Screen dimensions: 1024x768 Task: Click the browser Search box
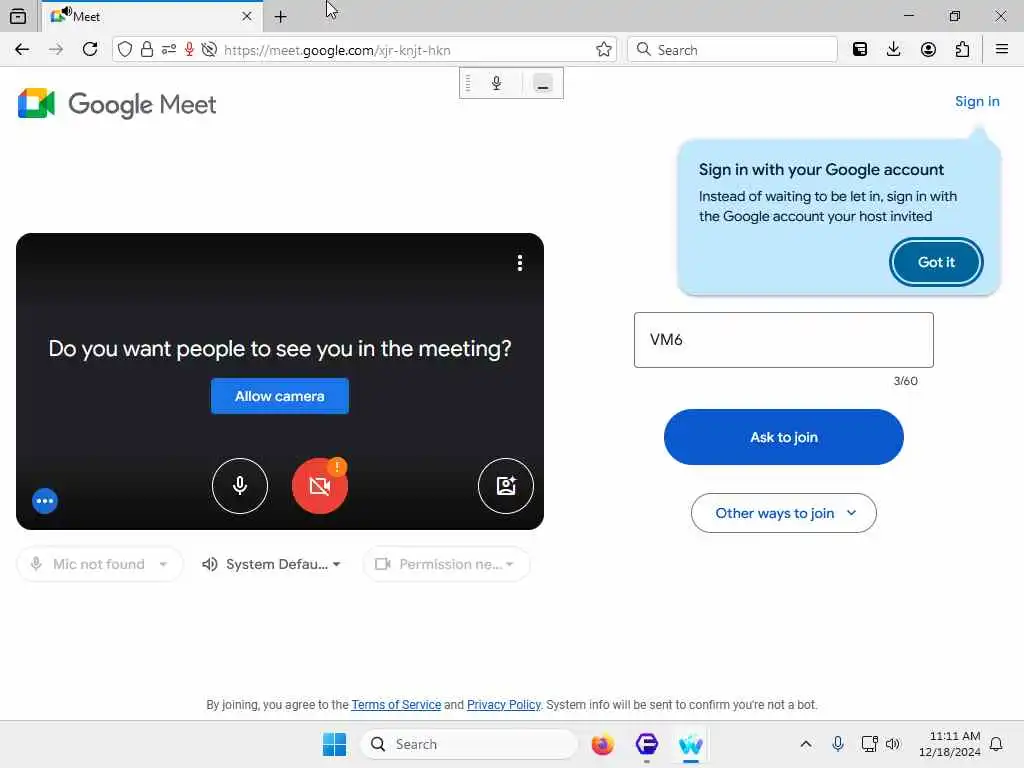[732, 50]
